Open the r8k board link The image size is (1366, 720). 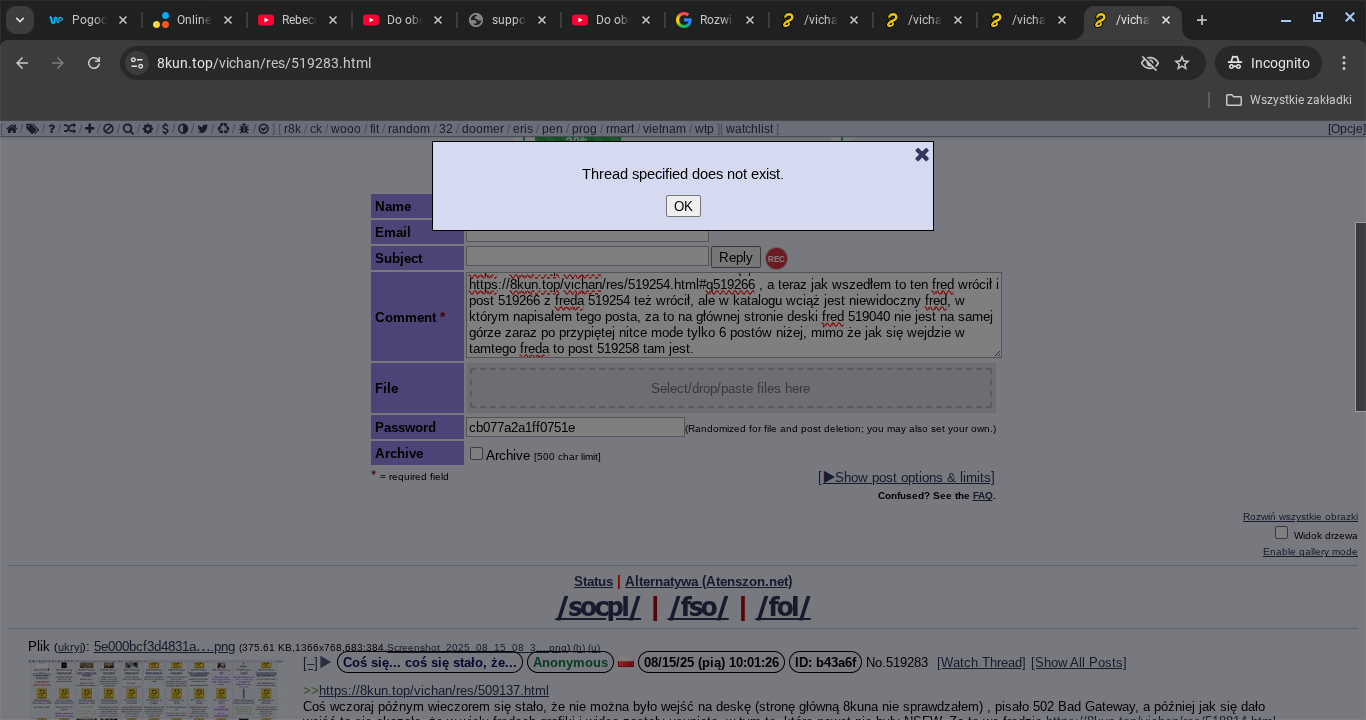(x=292, y=129)
